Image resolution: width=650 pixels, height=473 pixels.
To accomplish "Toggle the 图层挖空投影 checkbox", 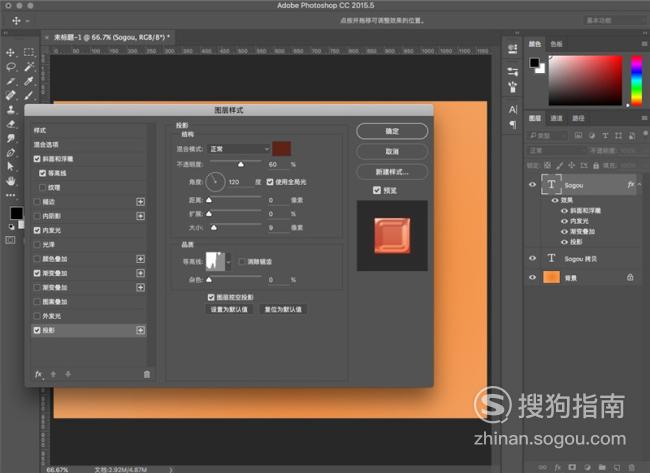I will click(211, 297).
